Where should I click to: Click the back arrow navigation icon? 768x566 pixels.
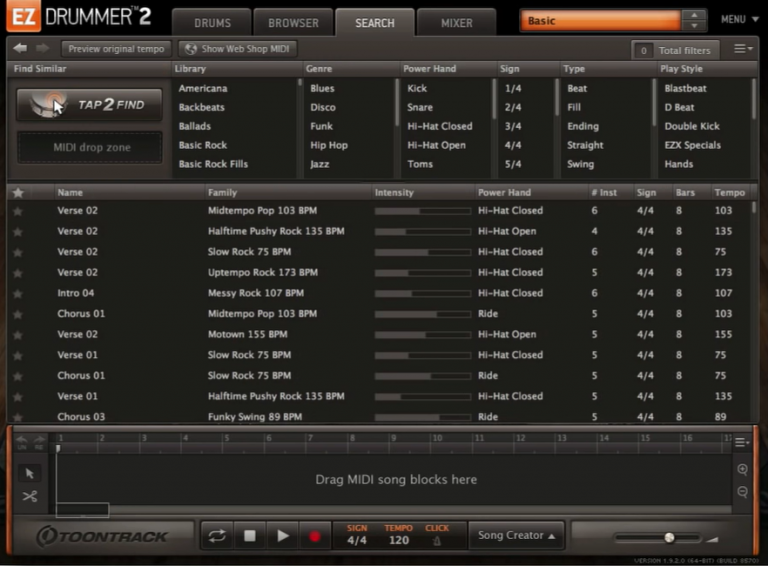pyautogui.click(x=20, y=48)
